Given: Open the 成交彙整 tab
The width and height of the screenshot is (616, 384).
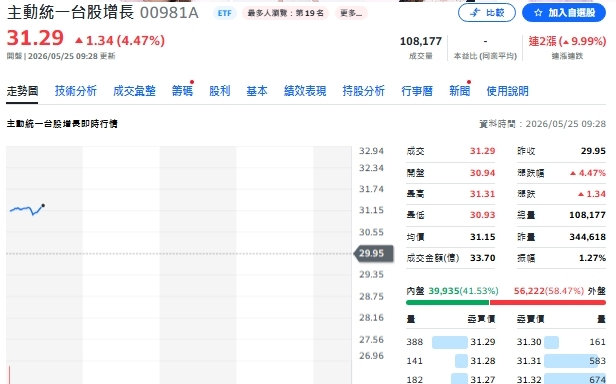Looking at the screenshot, I should click(134, 91).
